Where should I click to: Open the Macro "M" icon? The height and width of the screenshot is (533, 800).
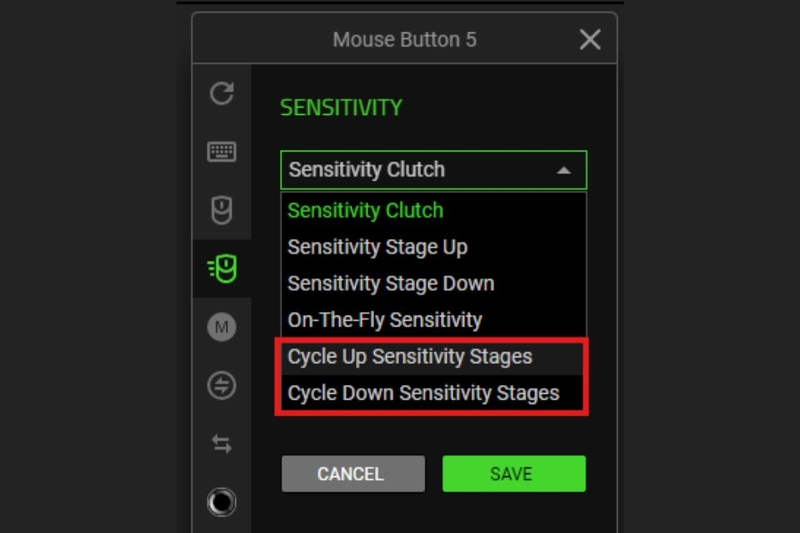click(221, 327)
